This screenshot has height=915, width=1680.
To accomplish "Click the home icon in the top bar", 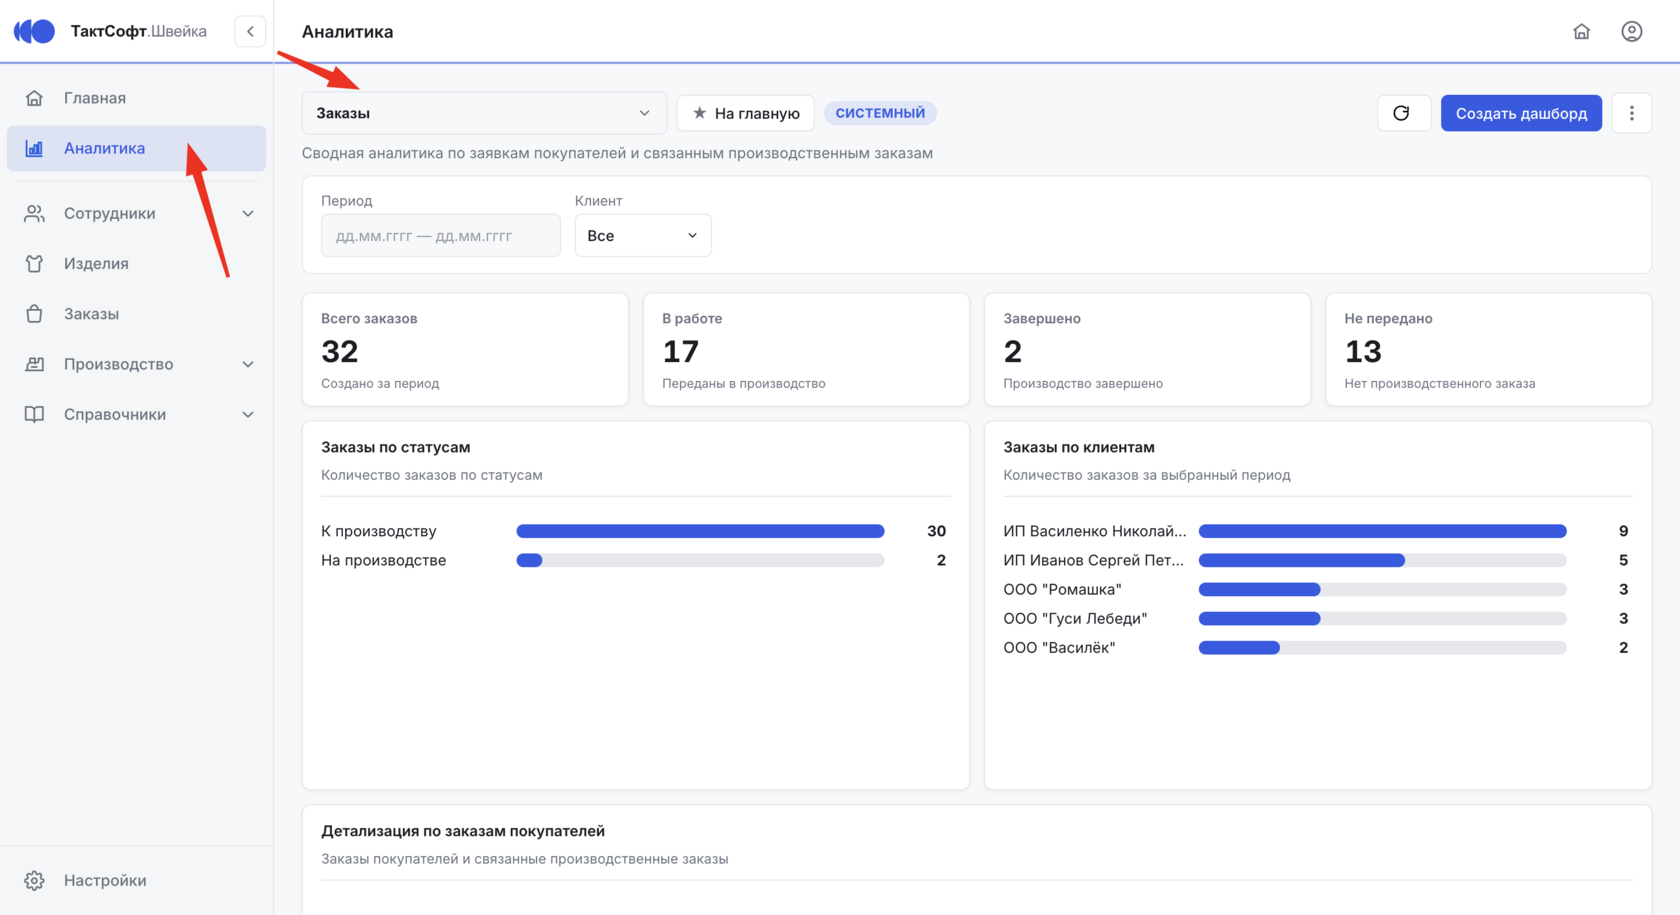I will click(1581, 31).
